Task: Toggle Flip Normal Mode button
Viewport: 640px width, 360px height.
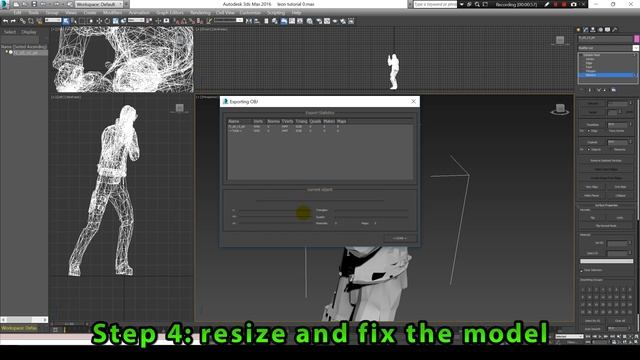Action: [606, 226]
